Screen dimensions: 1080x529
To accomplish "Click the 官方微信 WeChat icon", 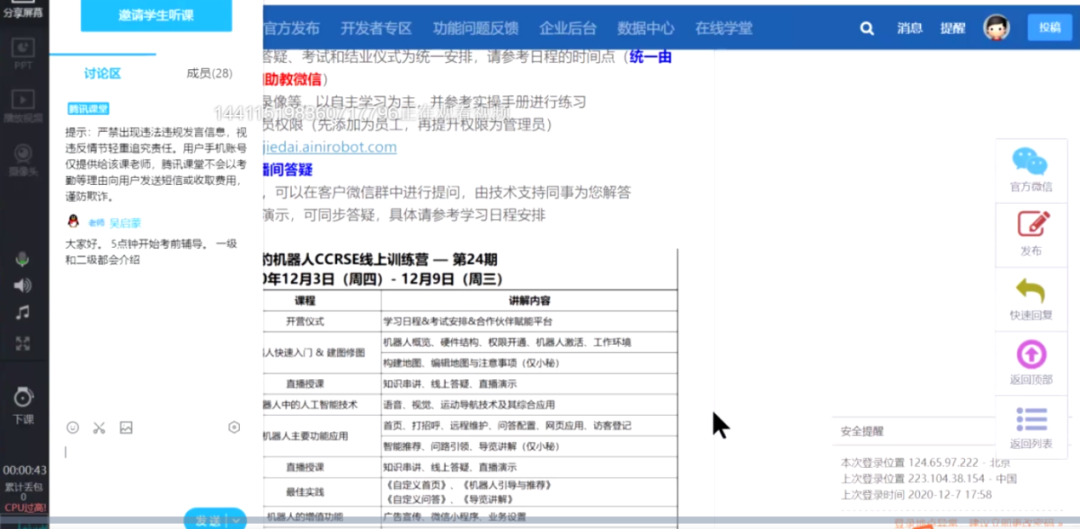I will tap(1031, 170).
